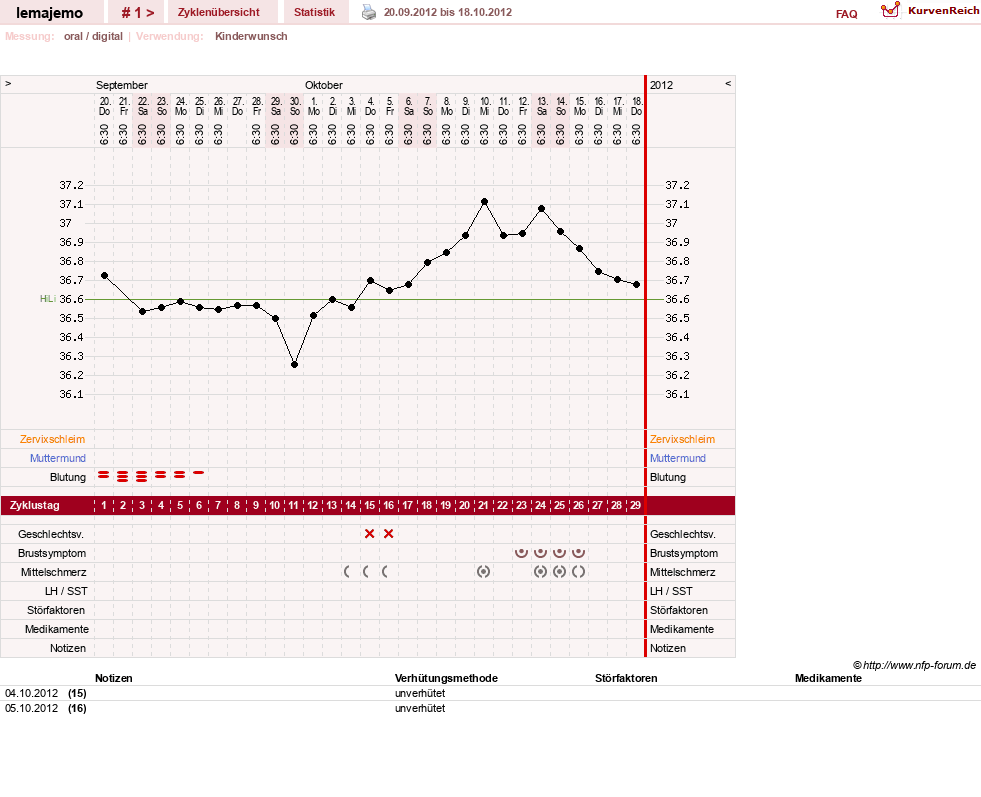This screenshot has width=981, height=797.
Task: Click the 'oral / digital' measurement text
Action: pos(93,36)
